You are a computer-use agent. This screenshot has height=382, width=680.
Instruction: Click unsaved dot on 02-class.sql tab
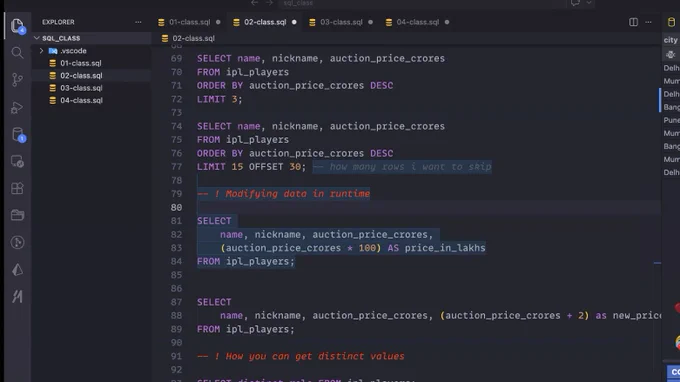(x=294, y=22)
